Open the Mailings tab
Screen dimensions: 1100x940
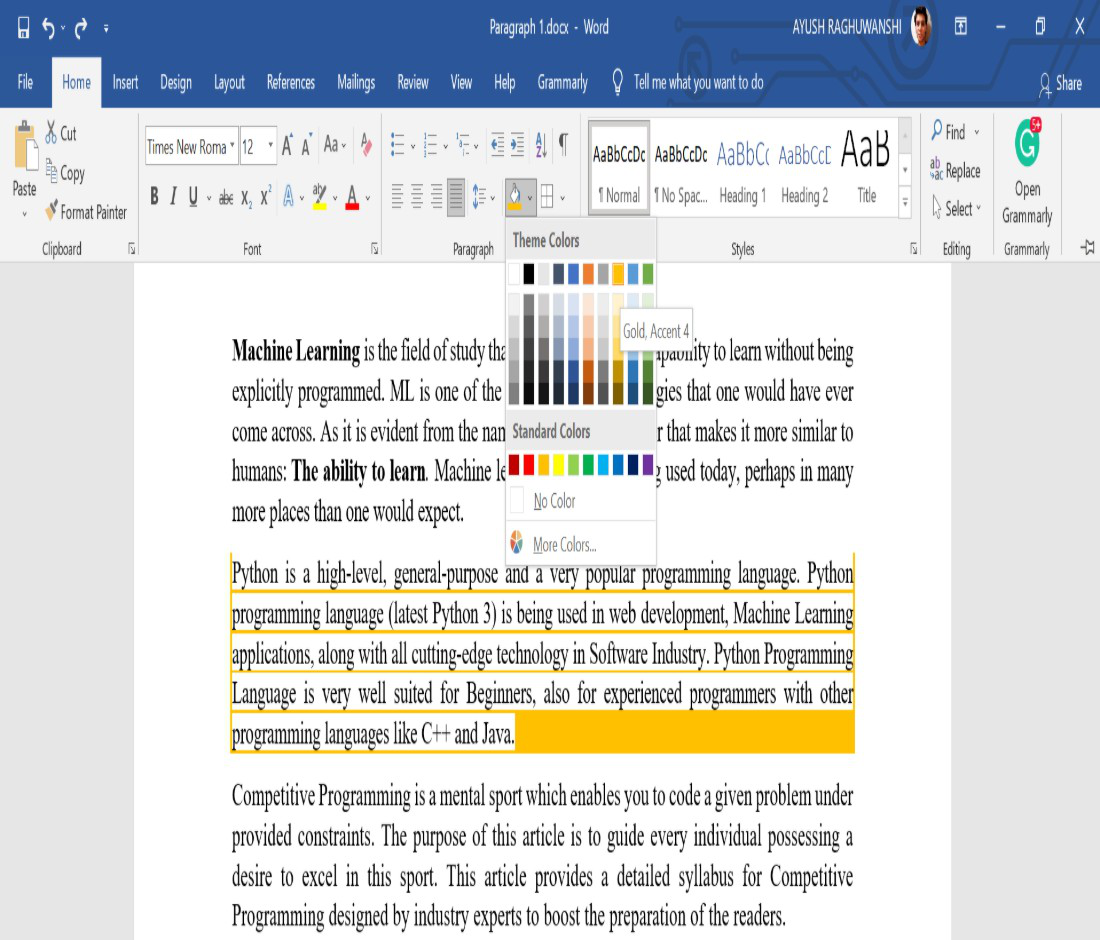(356, 83)
